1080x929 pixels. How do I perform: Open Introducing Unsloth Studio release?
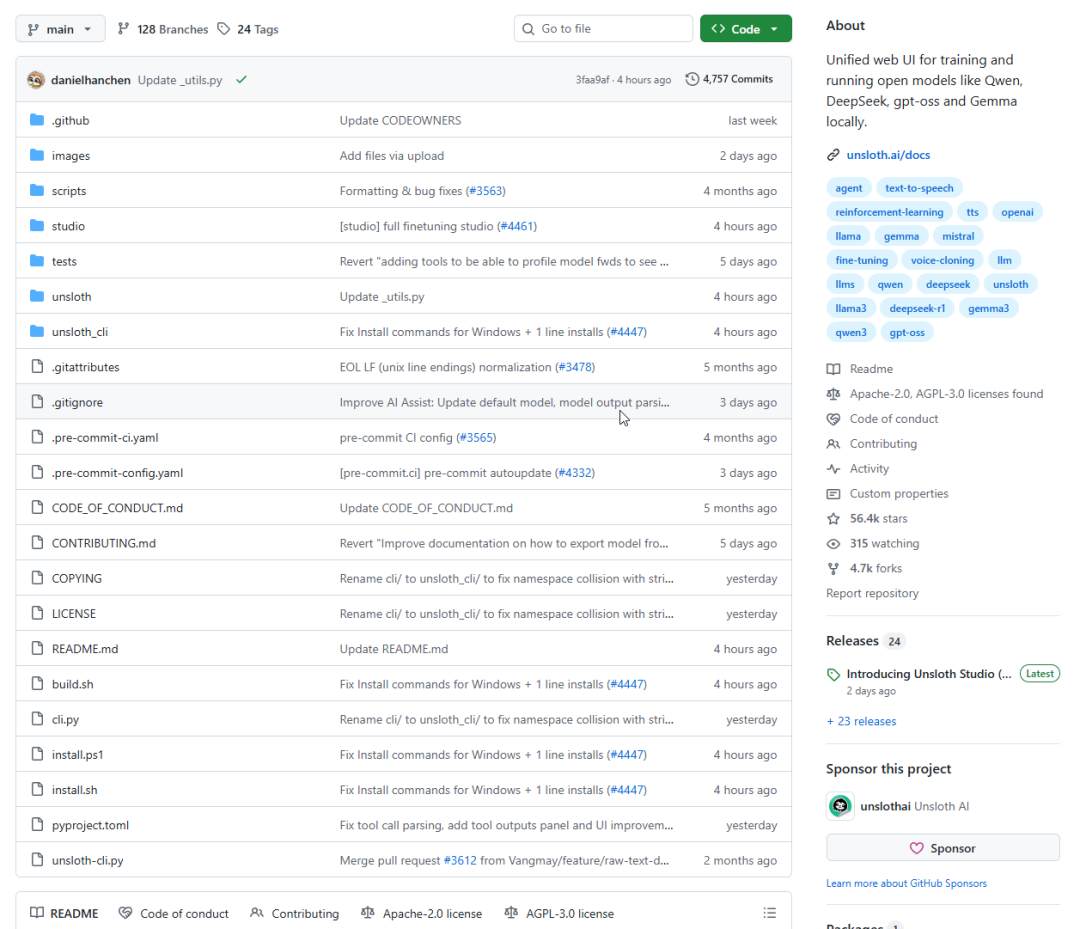(928, 674)
